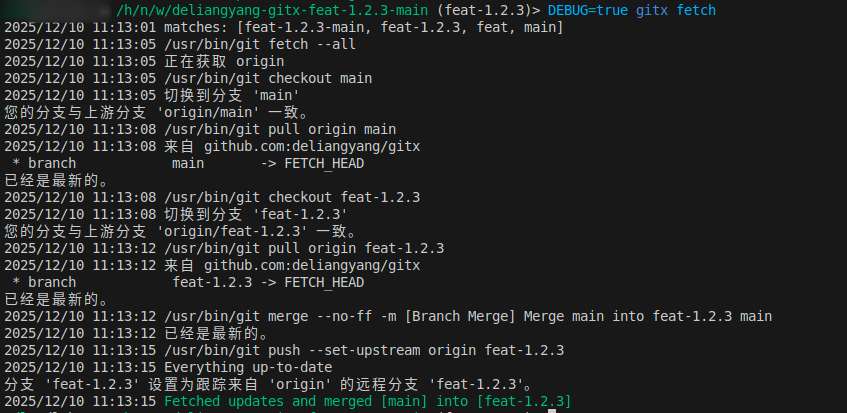This screenshot has width=847, height=413.
Task: Click the 'feat-1.2.3 -> FETCH_HEAD' branch line
Action: tap(267, 282)
